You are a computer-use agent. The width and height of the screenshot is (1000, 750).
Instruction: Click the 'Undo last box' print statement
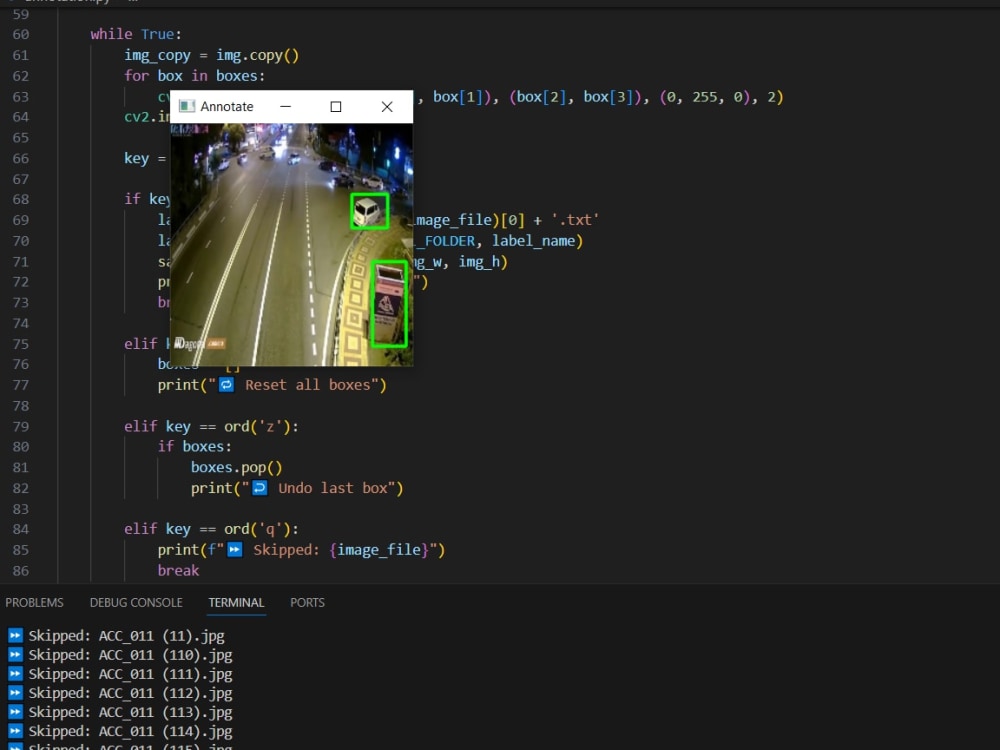click(297, 489)
